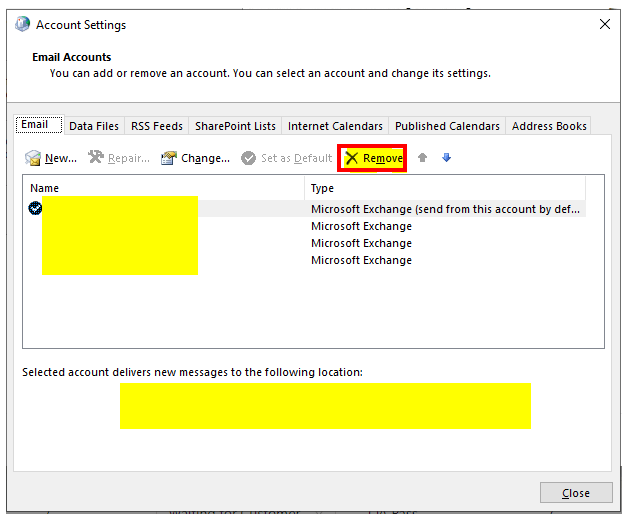Click the Set as Default checkmark icon
This screenshot has width=627, height=522.
[x=248, y=158]
